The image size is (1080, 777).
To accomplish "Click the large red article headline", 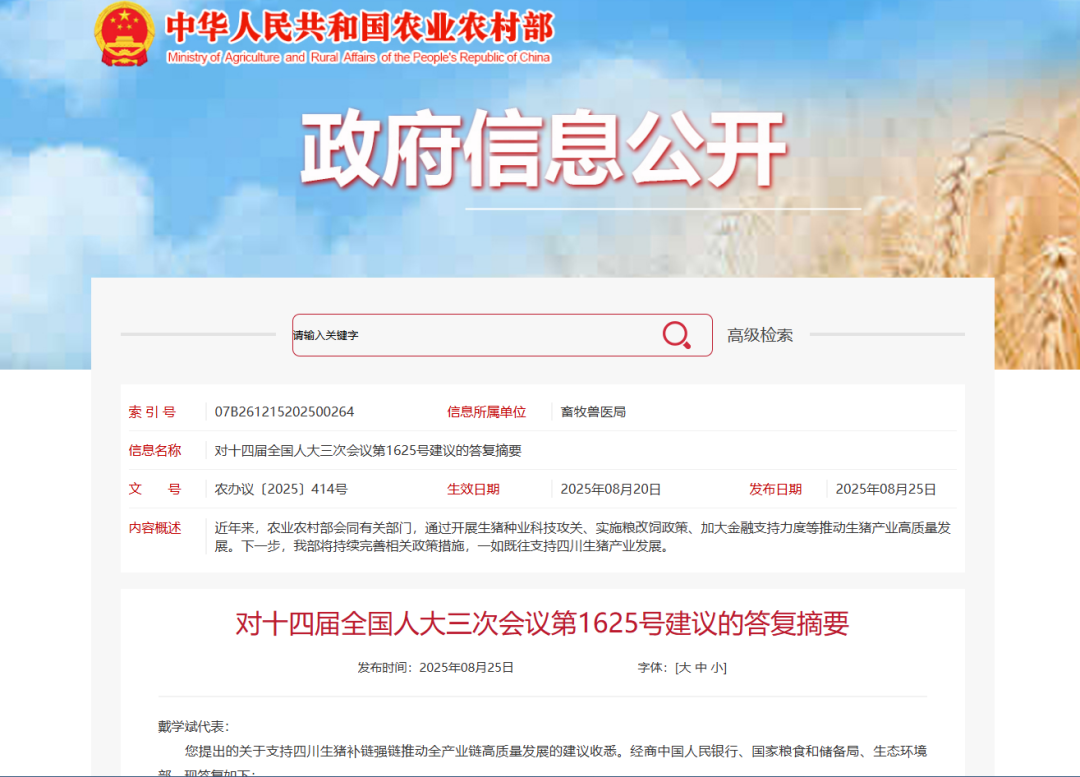I will point(542,624).
